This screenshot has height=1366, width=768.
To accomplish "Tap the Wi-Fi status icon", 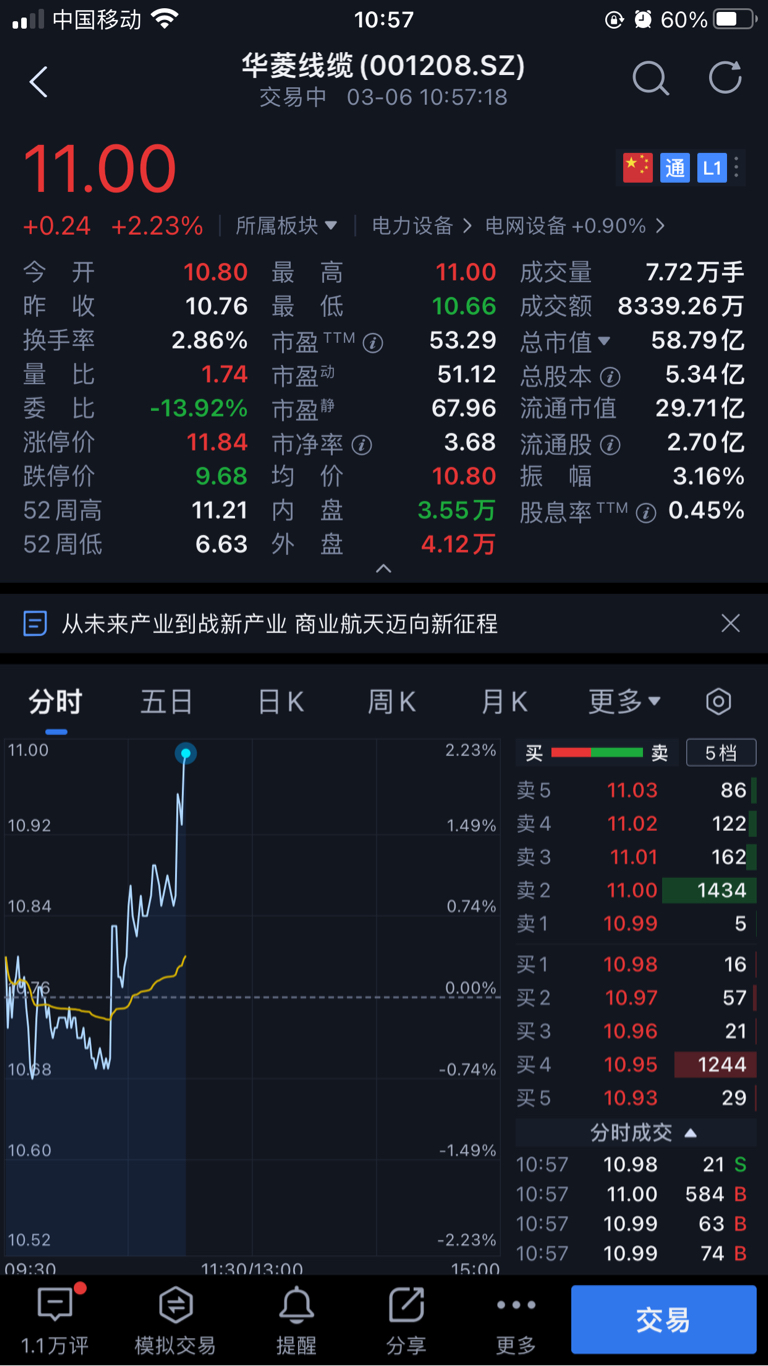I will coord(165,18).
